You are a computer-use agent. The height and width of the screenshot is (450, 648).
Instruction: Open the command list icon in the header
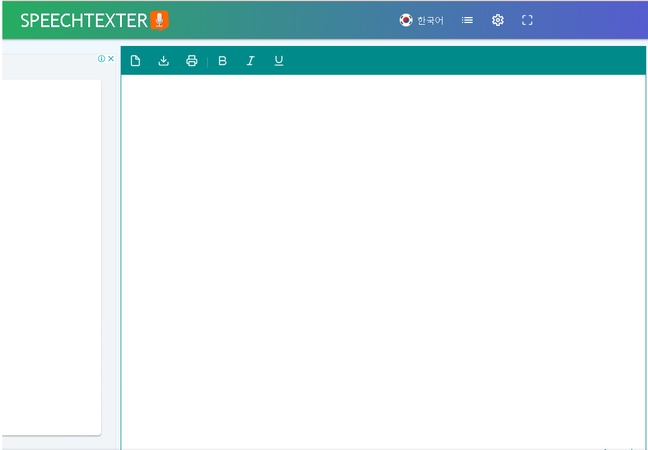coord(467,20)
